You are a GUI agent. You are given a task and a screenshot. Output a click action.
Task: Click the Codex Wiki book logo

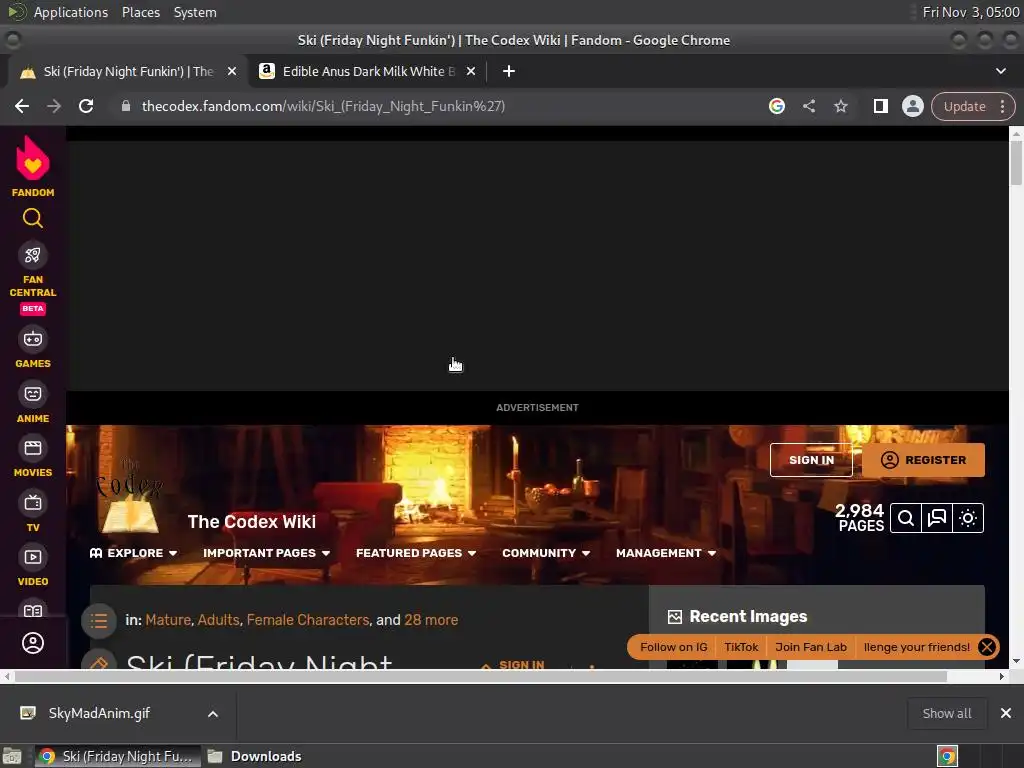[x=129, y=496]
